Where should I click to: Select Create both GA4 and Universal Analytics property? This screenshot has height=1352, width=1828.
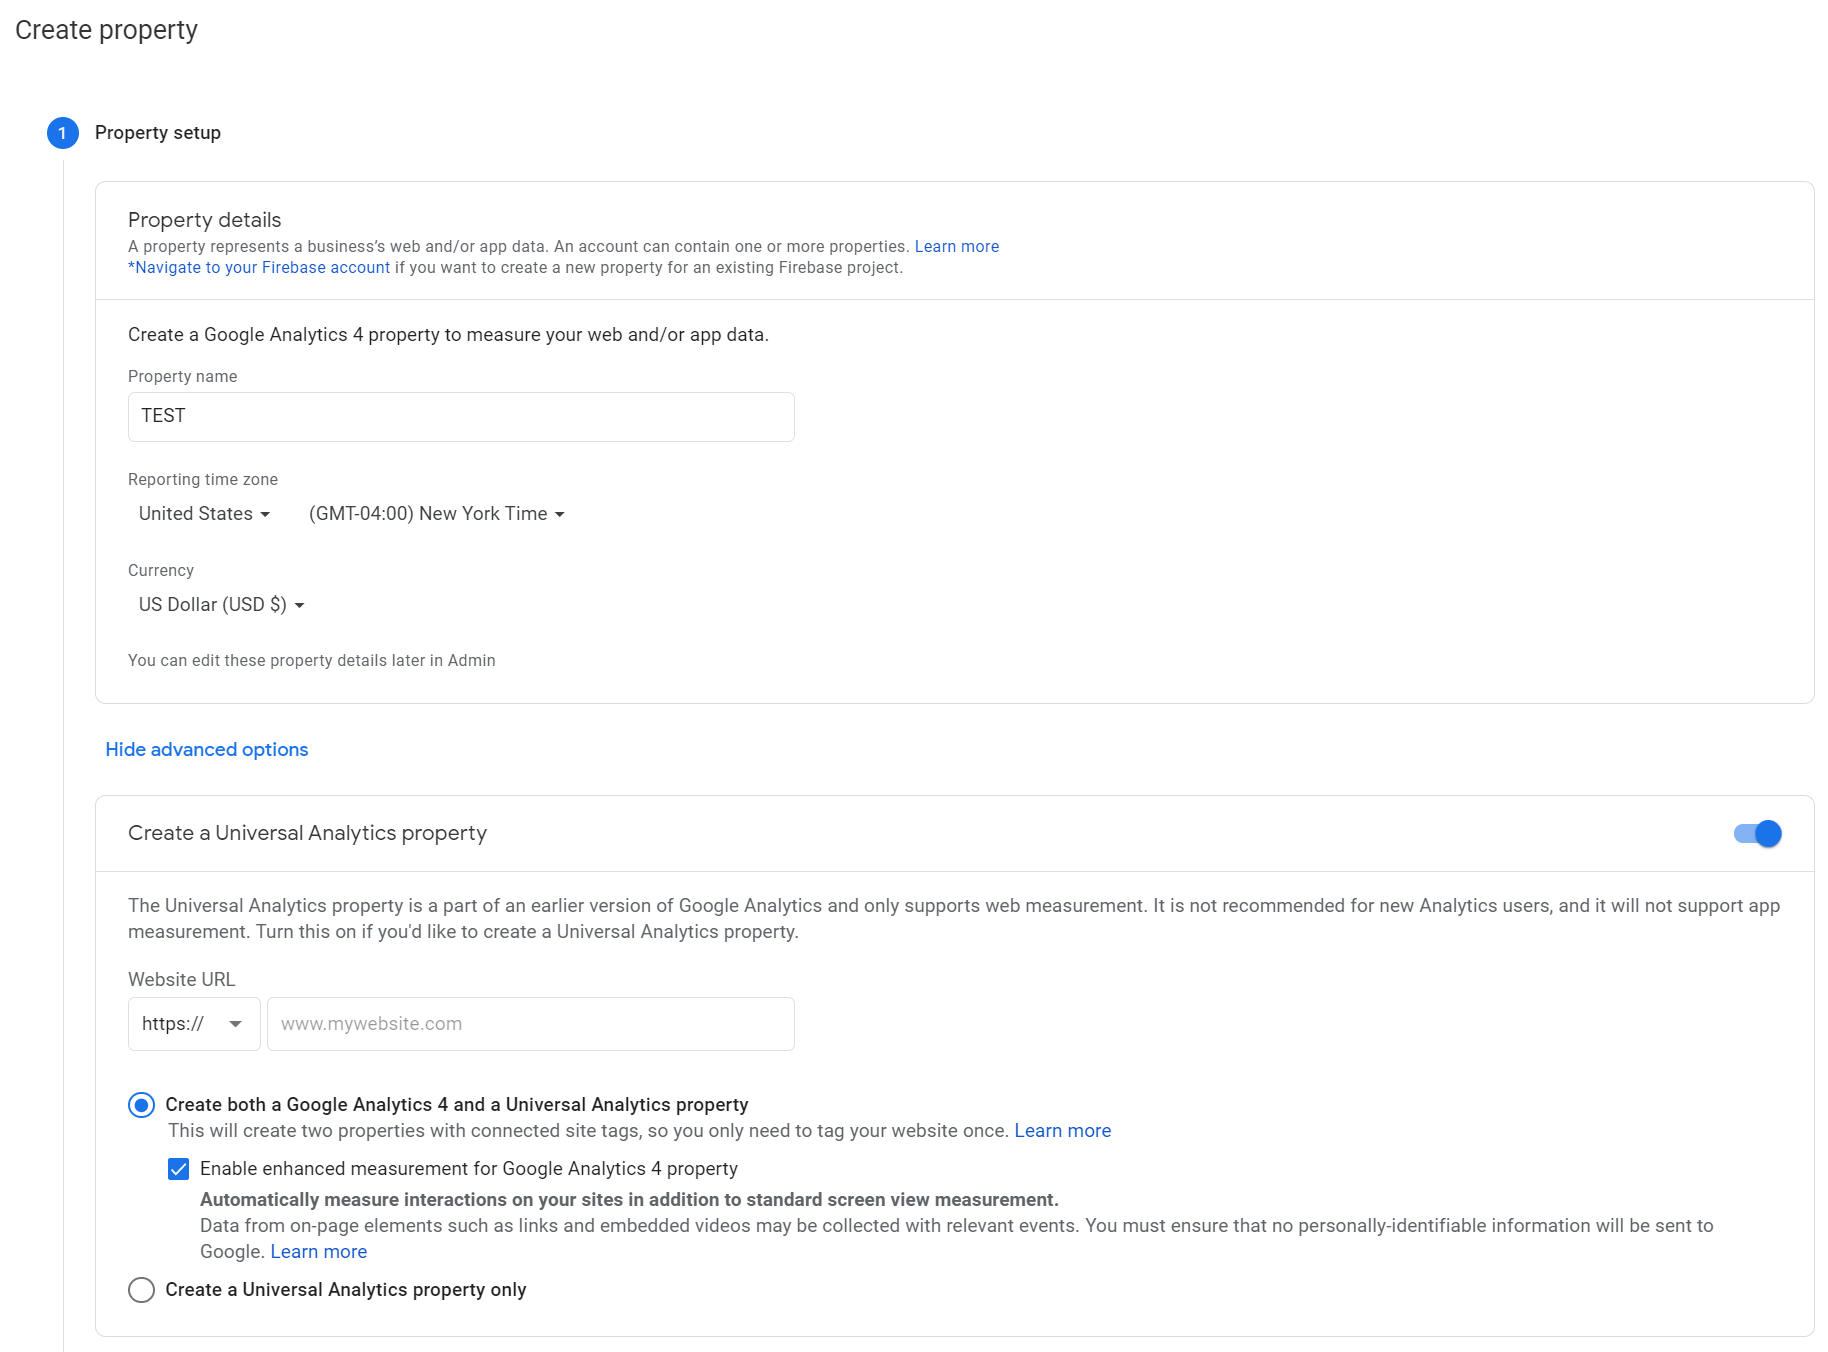pyautogui.click(x=142, y=1105)
